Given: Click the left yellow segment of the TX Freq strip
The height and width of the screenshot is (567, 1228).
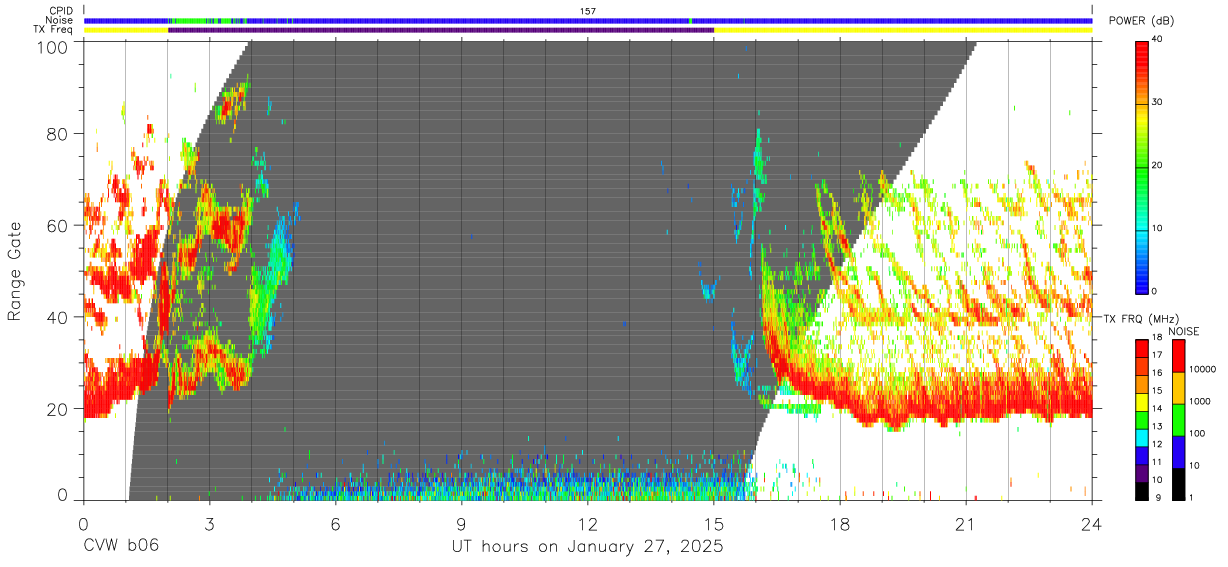Looking at the screenshot, I should point(126,30).
